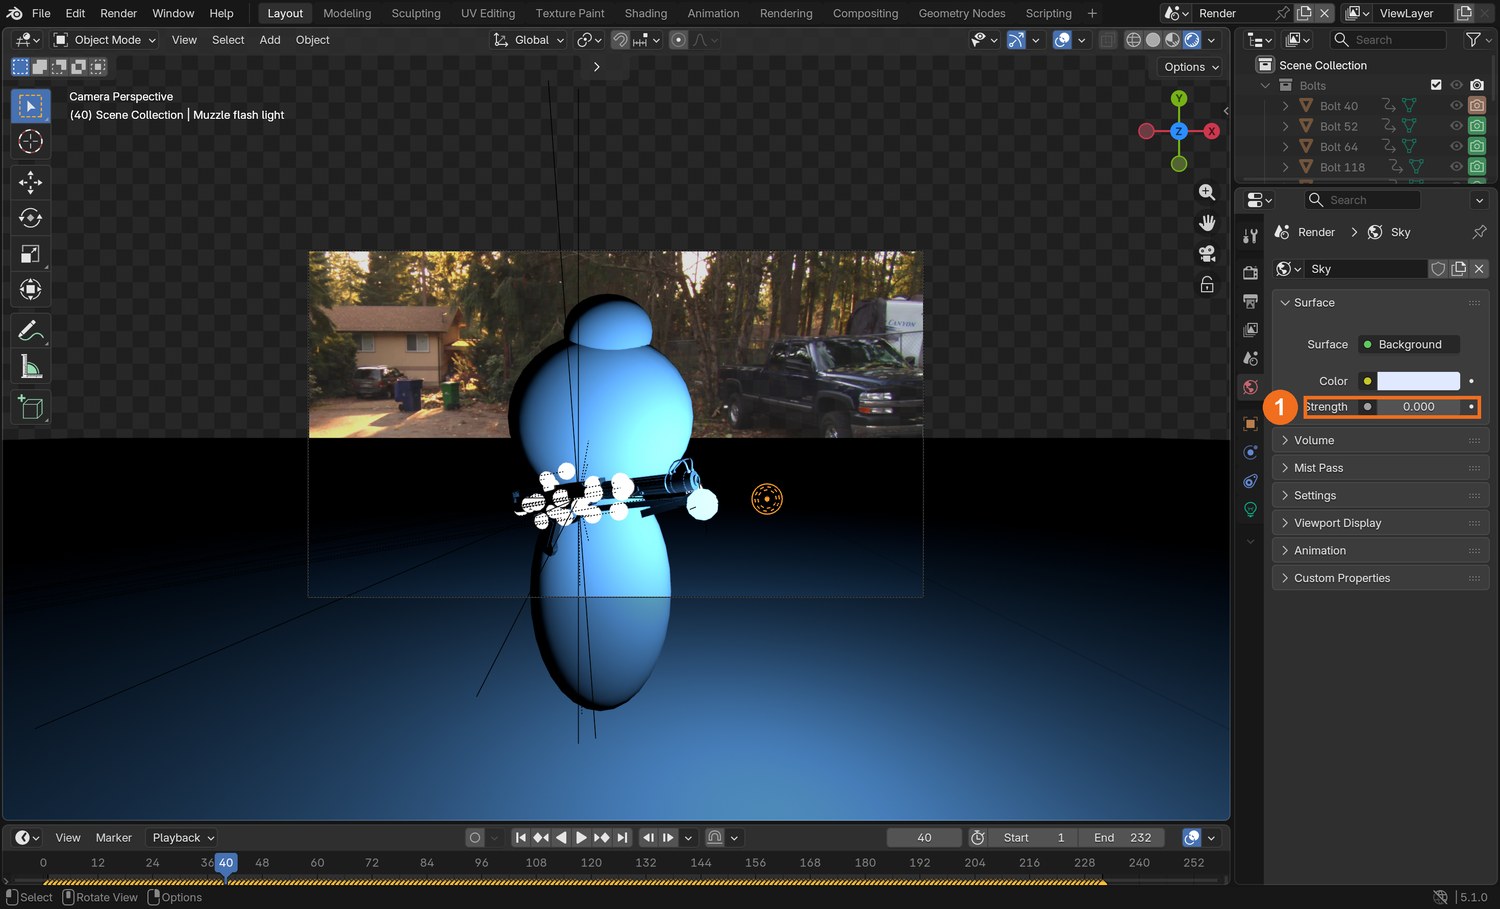Pick the Add Cube tool

click(x=31, y=407)
